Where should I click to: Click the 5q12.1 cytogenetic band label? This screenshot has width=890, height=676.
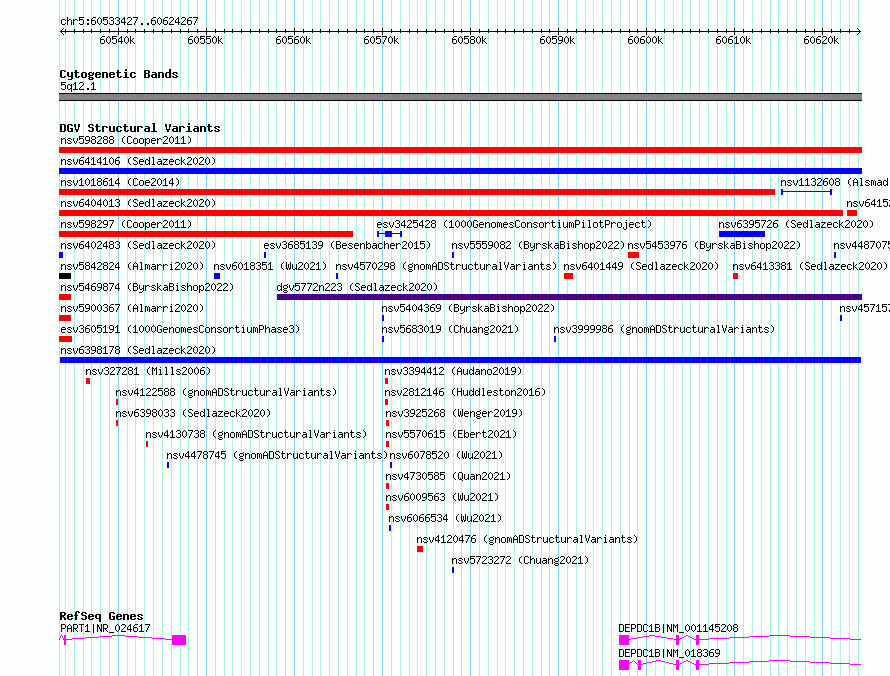pos(78,86)
